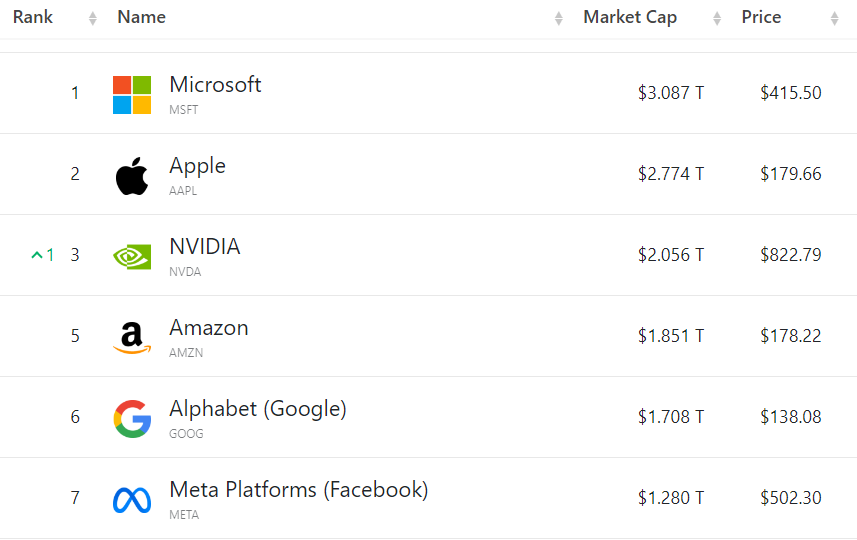Sort table using Price column arrows
The image size is (857, 540).
[835, 19]
